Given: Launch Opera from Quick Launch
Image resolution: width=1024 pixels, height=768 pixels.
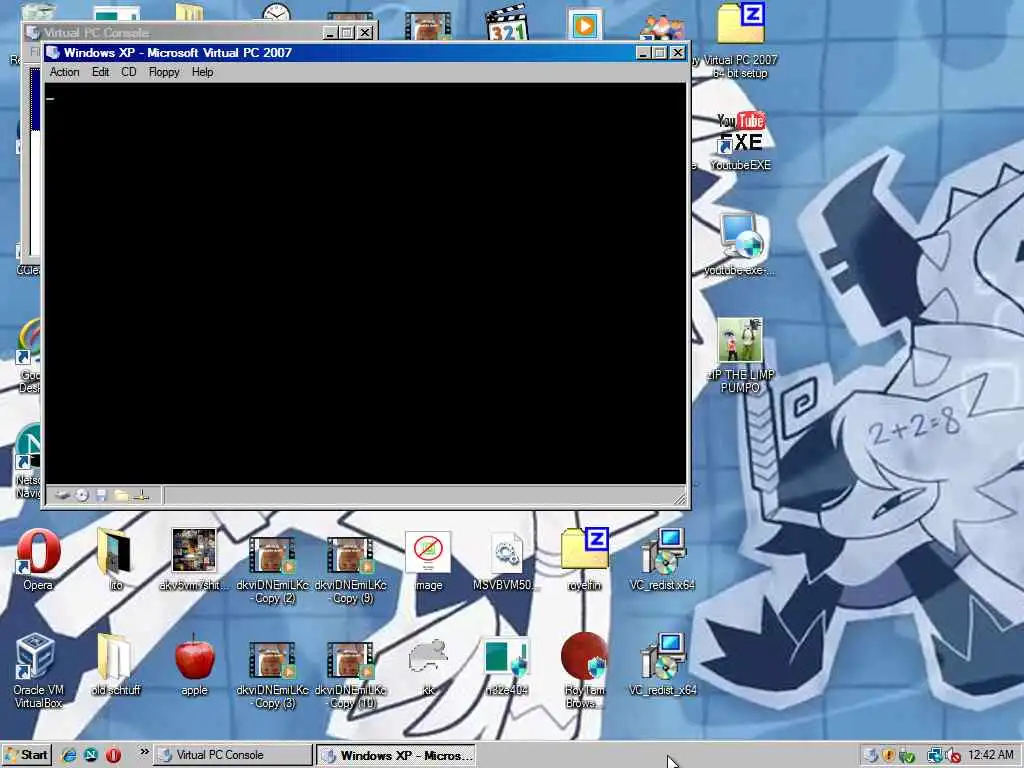Looking at the screenshot, I should pos(113,756).
